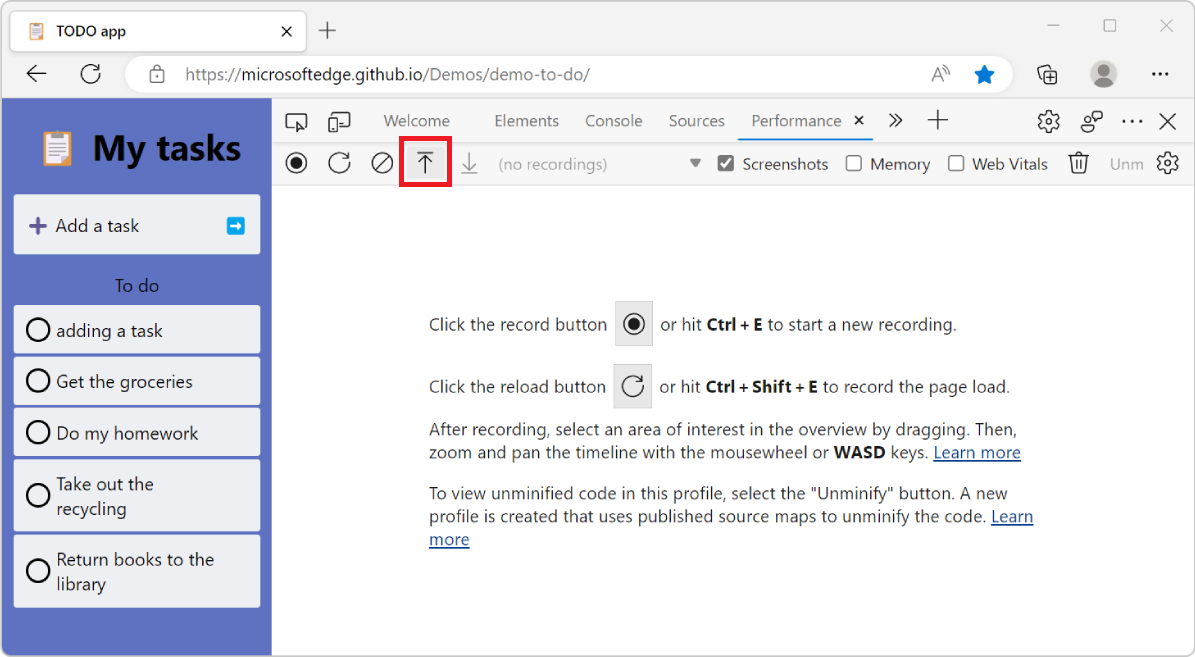Refresh the page with browser reload icon
This screenshot has width=1195, height=657.
[91, 74]
